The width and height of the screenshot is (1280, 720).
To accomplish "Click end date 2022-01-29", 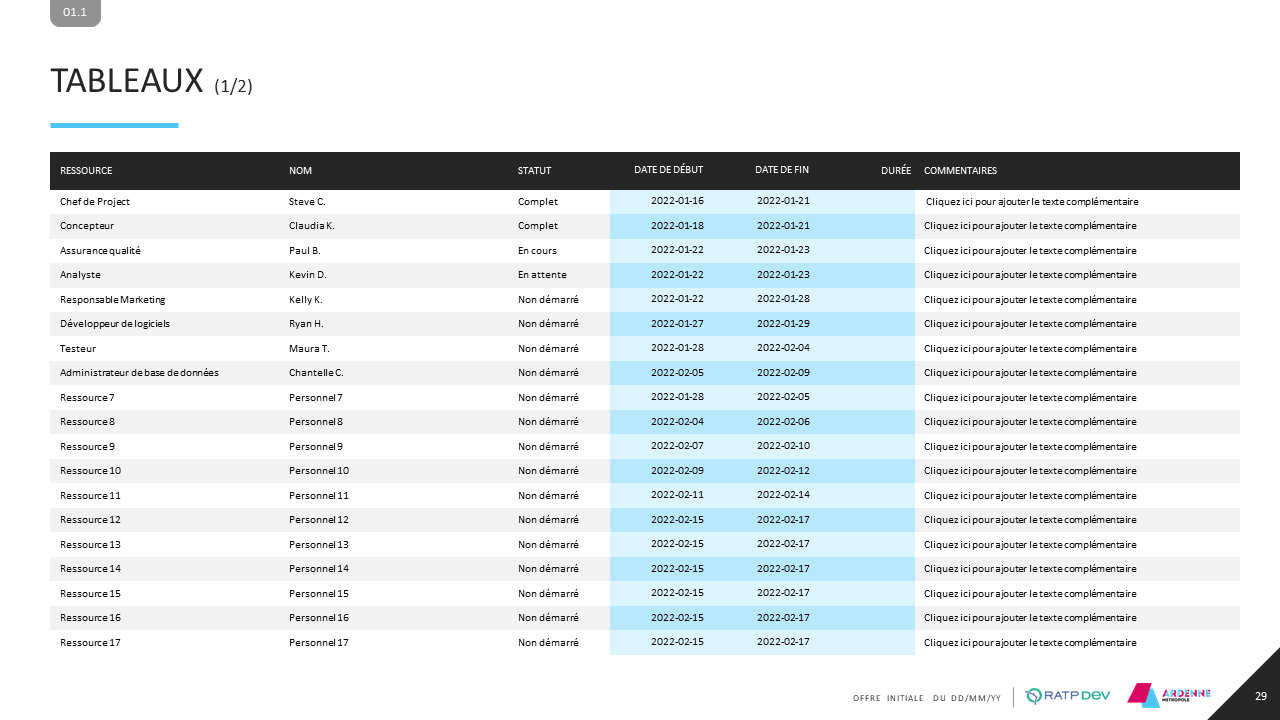I will 783,323.
